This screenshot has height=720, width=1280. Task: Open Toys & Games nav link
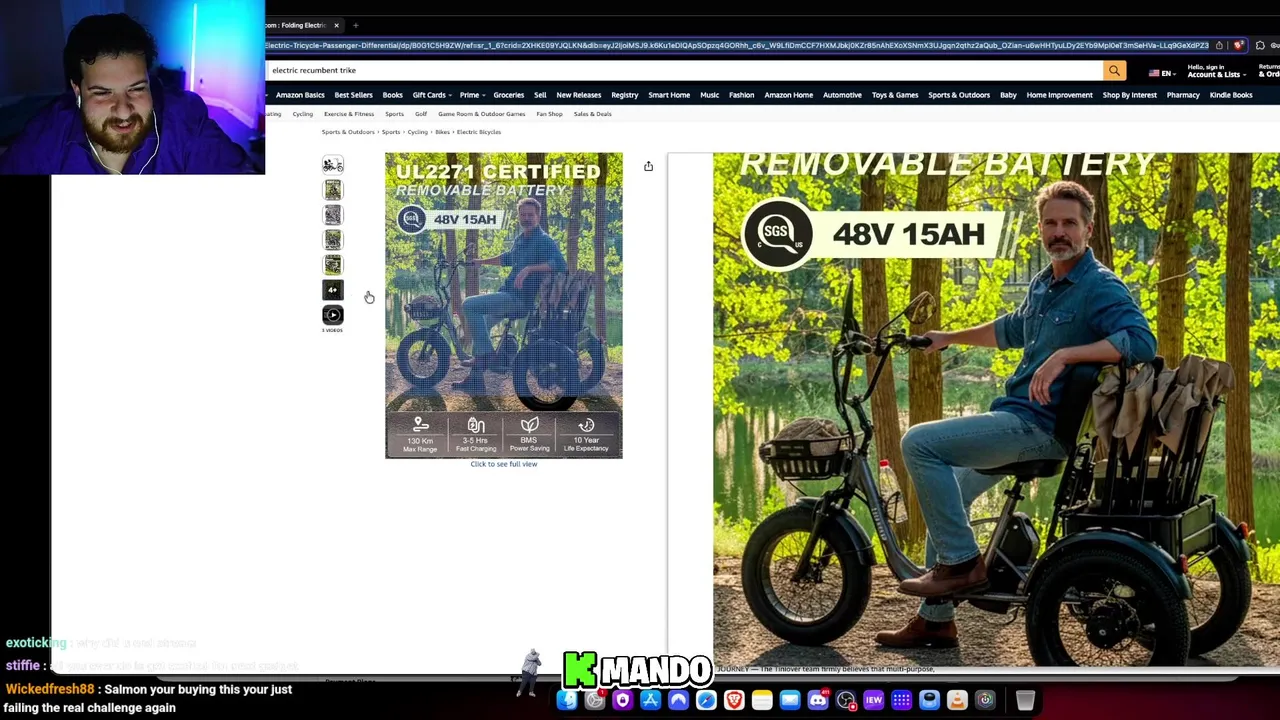[894, 95]
